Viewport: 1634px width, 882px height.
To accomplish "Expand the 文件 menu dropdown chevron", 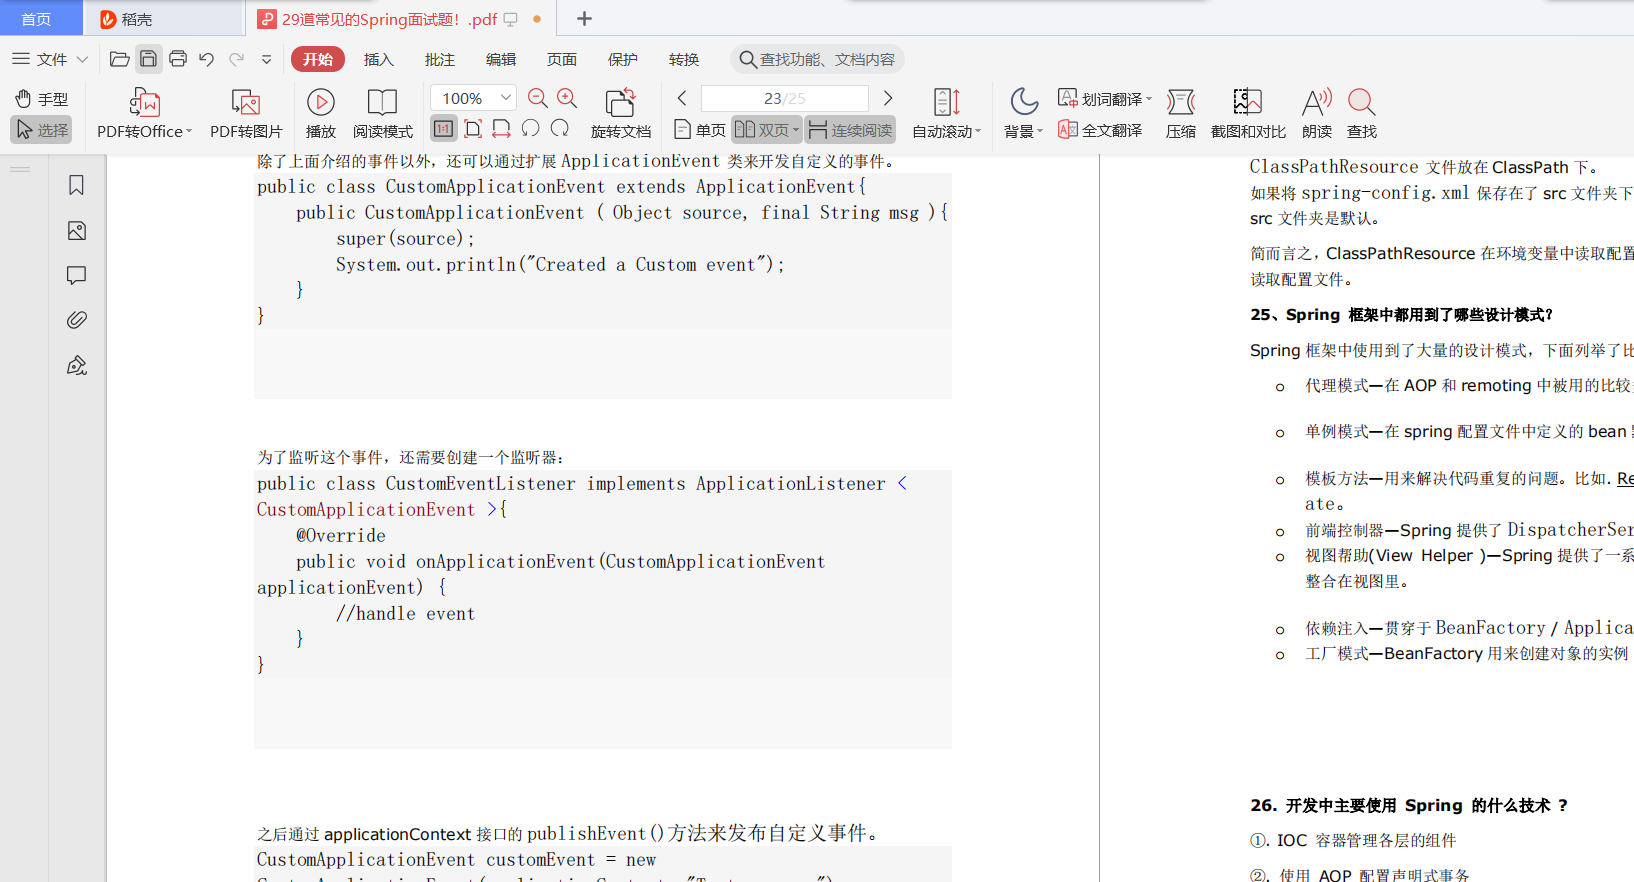I will (82, 59).
